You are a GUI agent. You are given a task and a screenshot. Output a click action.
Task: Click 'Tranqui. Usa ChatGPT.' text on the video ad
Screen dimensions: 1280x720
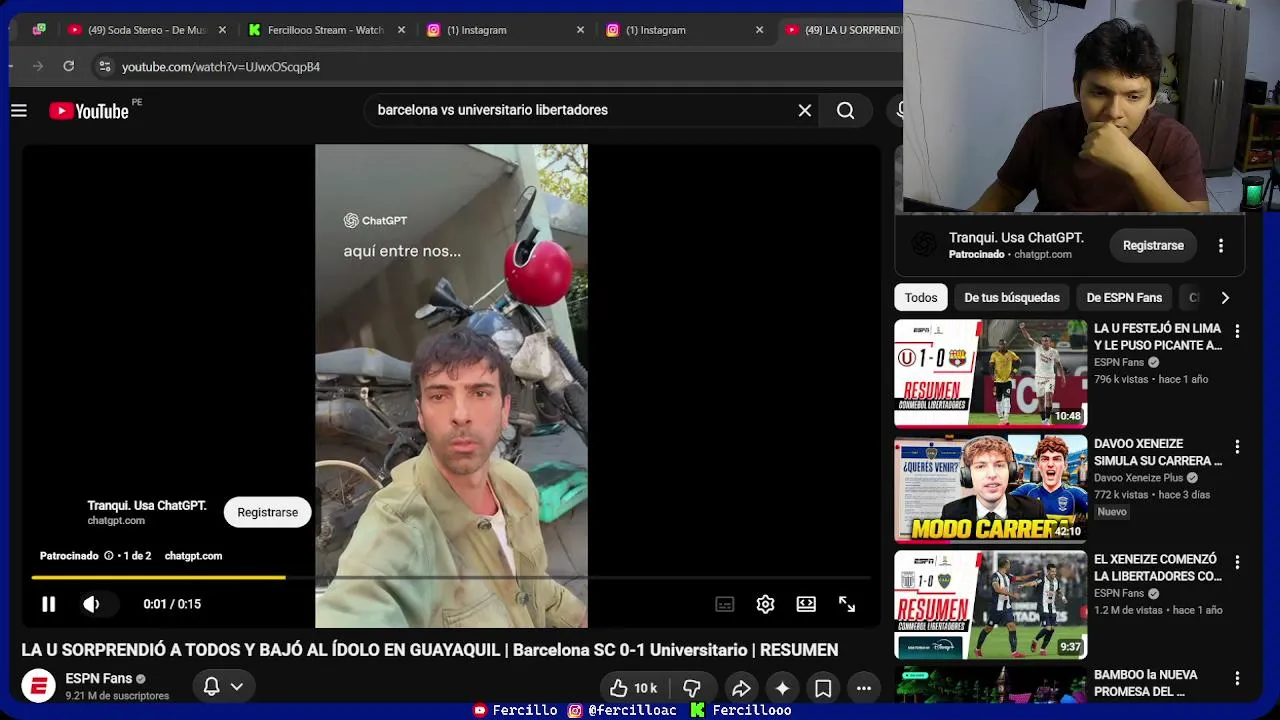[147, 506]
